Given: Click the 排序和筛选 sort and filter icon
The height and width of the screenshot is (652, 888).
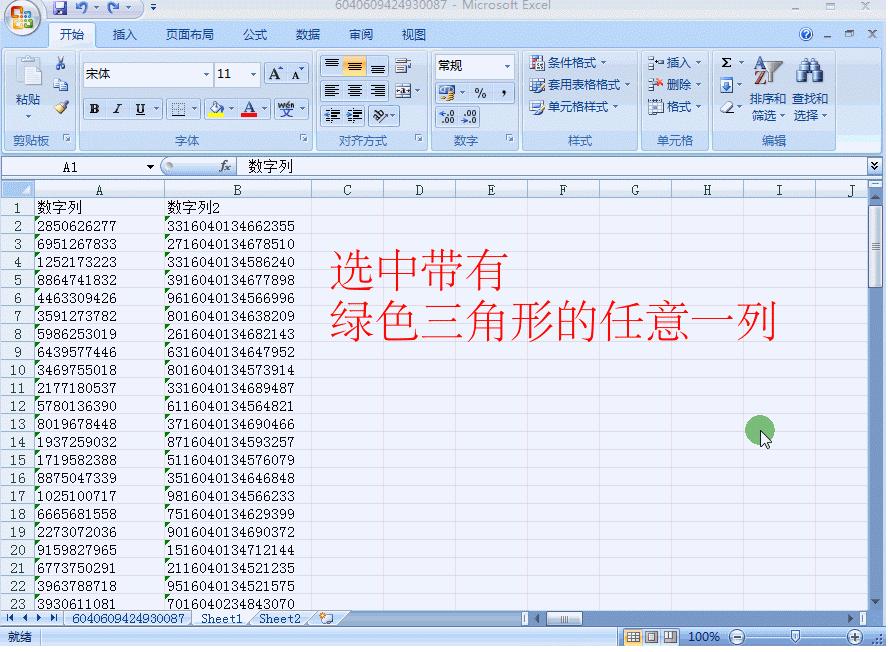Looking at the screenshot, I should pos(766,85).
